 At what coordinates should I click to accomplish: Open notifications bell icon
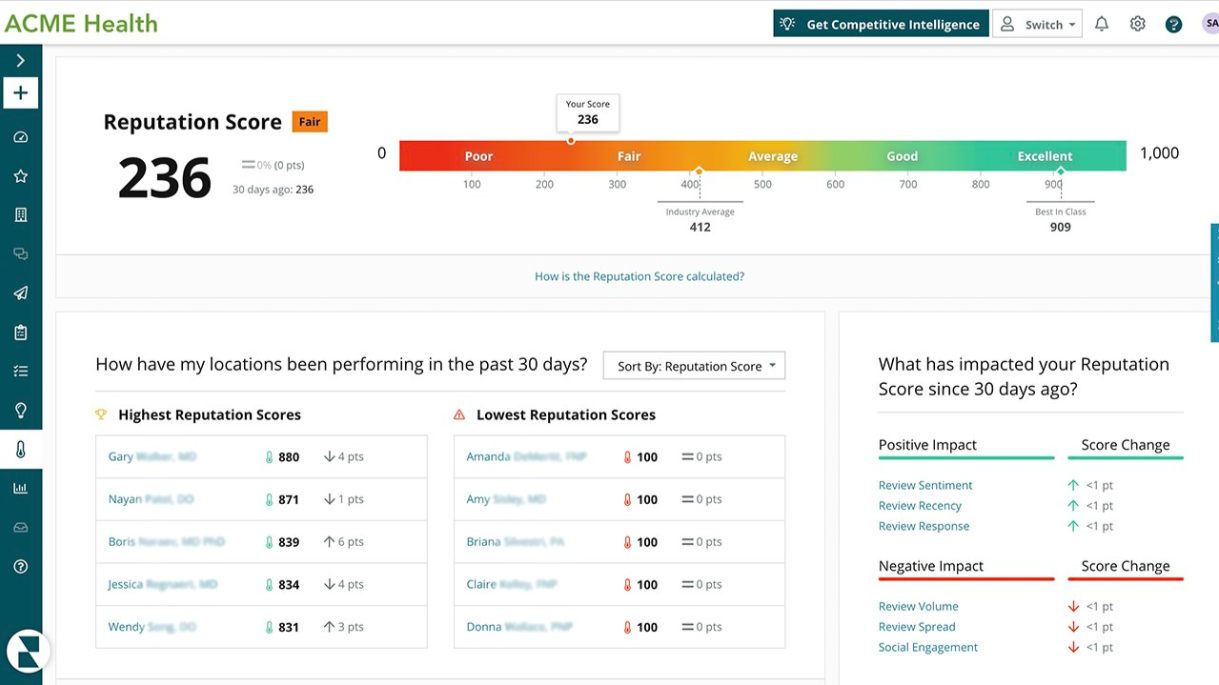1101,24
